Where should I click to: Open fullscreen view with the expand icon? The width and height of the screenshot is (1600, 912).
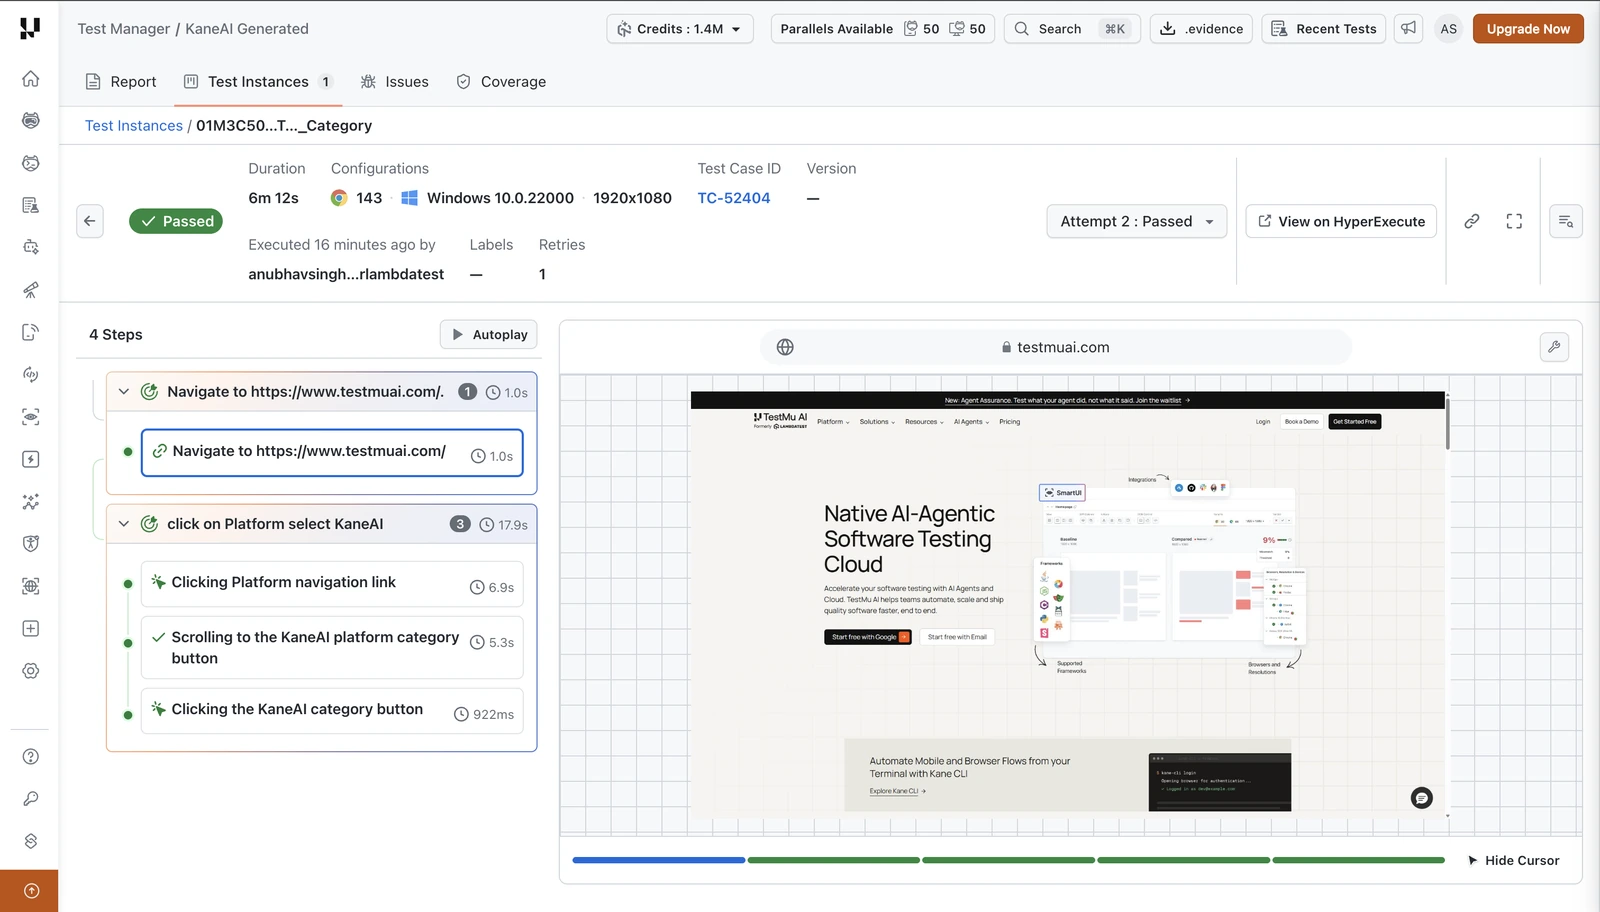click(1514, 221)
